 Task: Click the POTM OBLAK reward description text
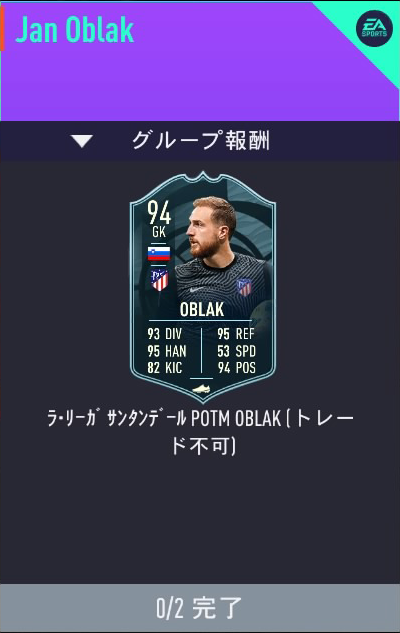click(x=200, y=432)
